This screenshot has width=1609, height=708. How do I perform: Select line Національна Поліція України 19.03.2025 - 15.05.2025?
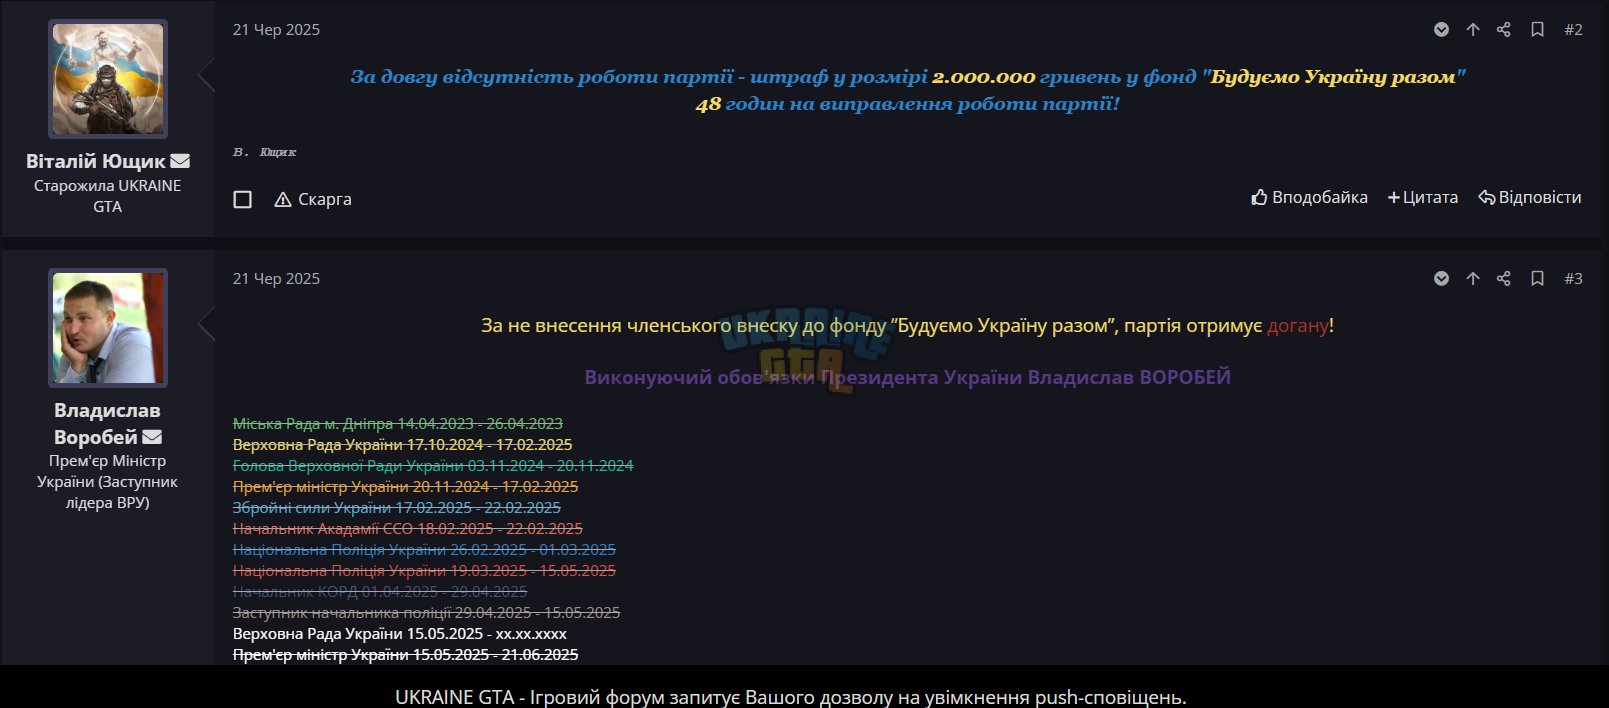424,571
